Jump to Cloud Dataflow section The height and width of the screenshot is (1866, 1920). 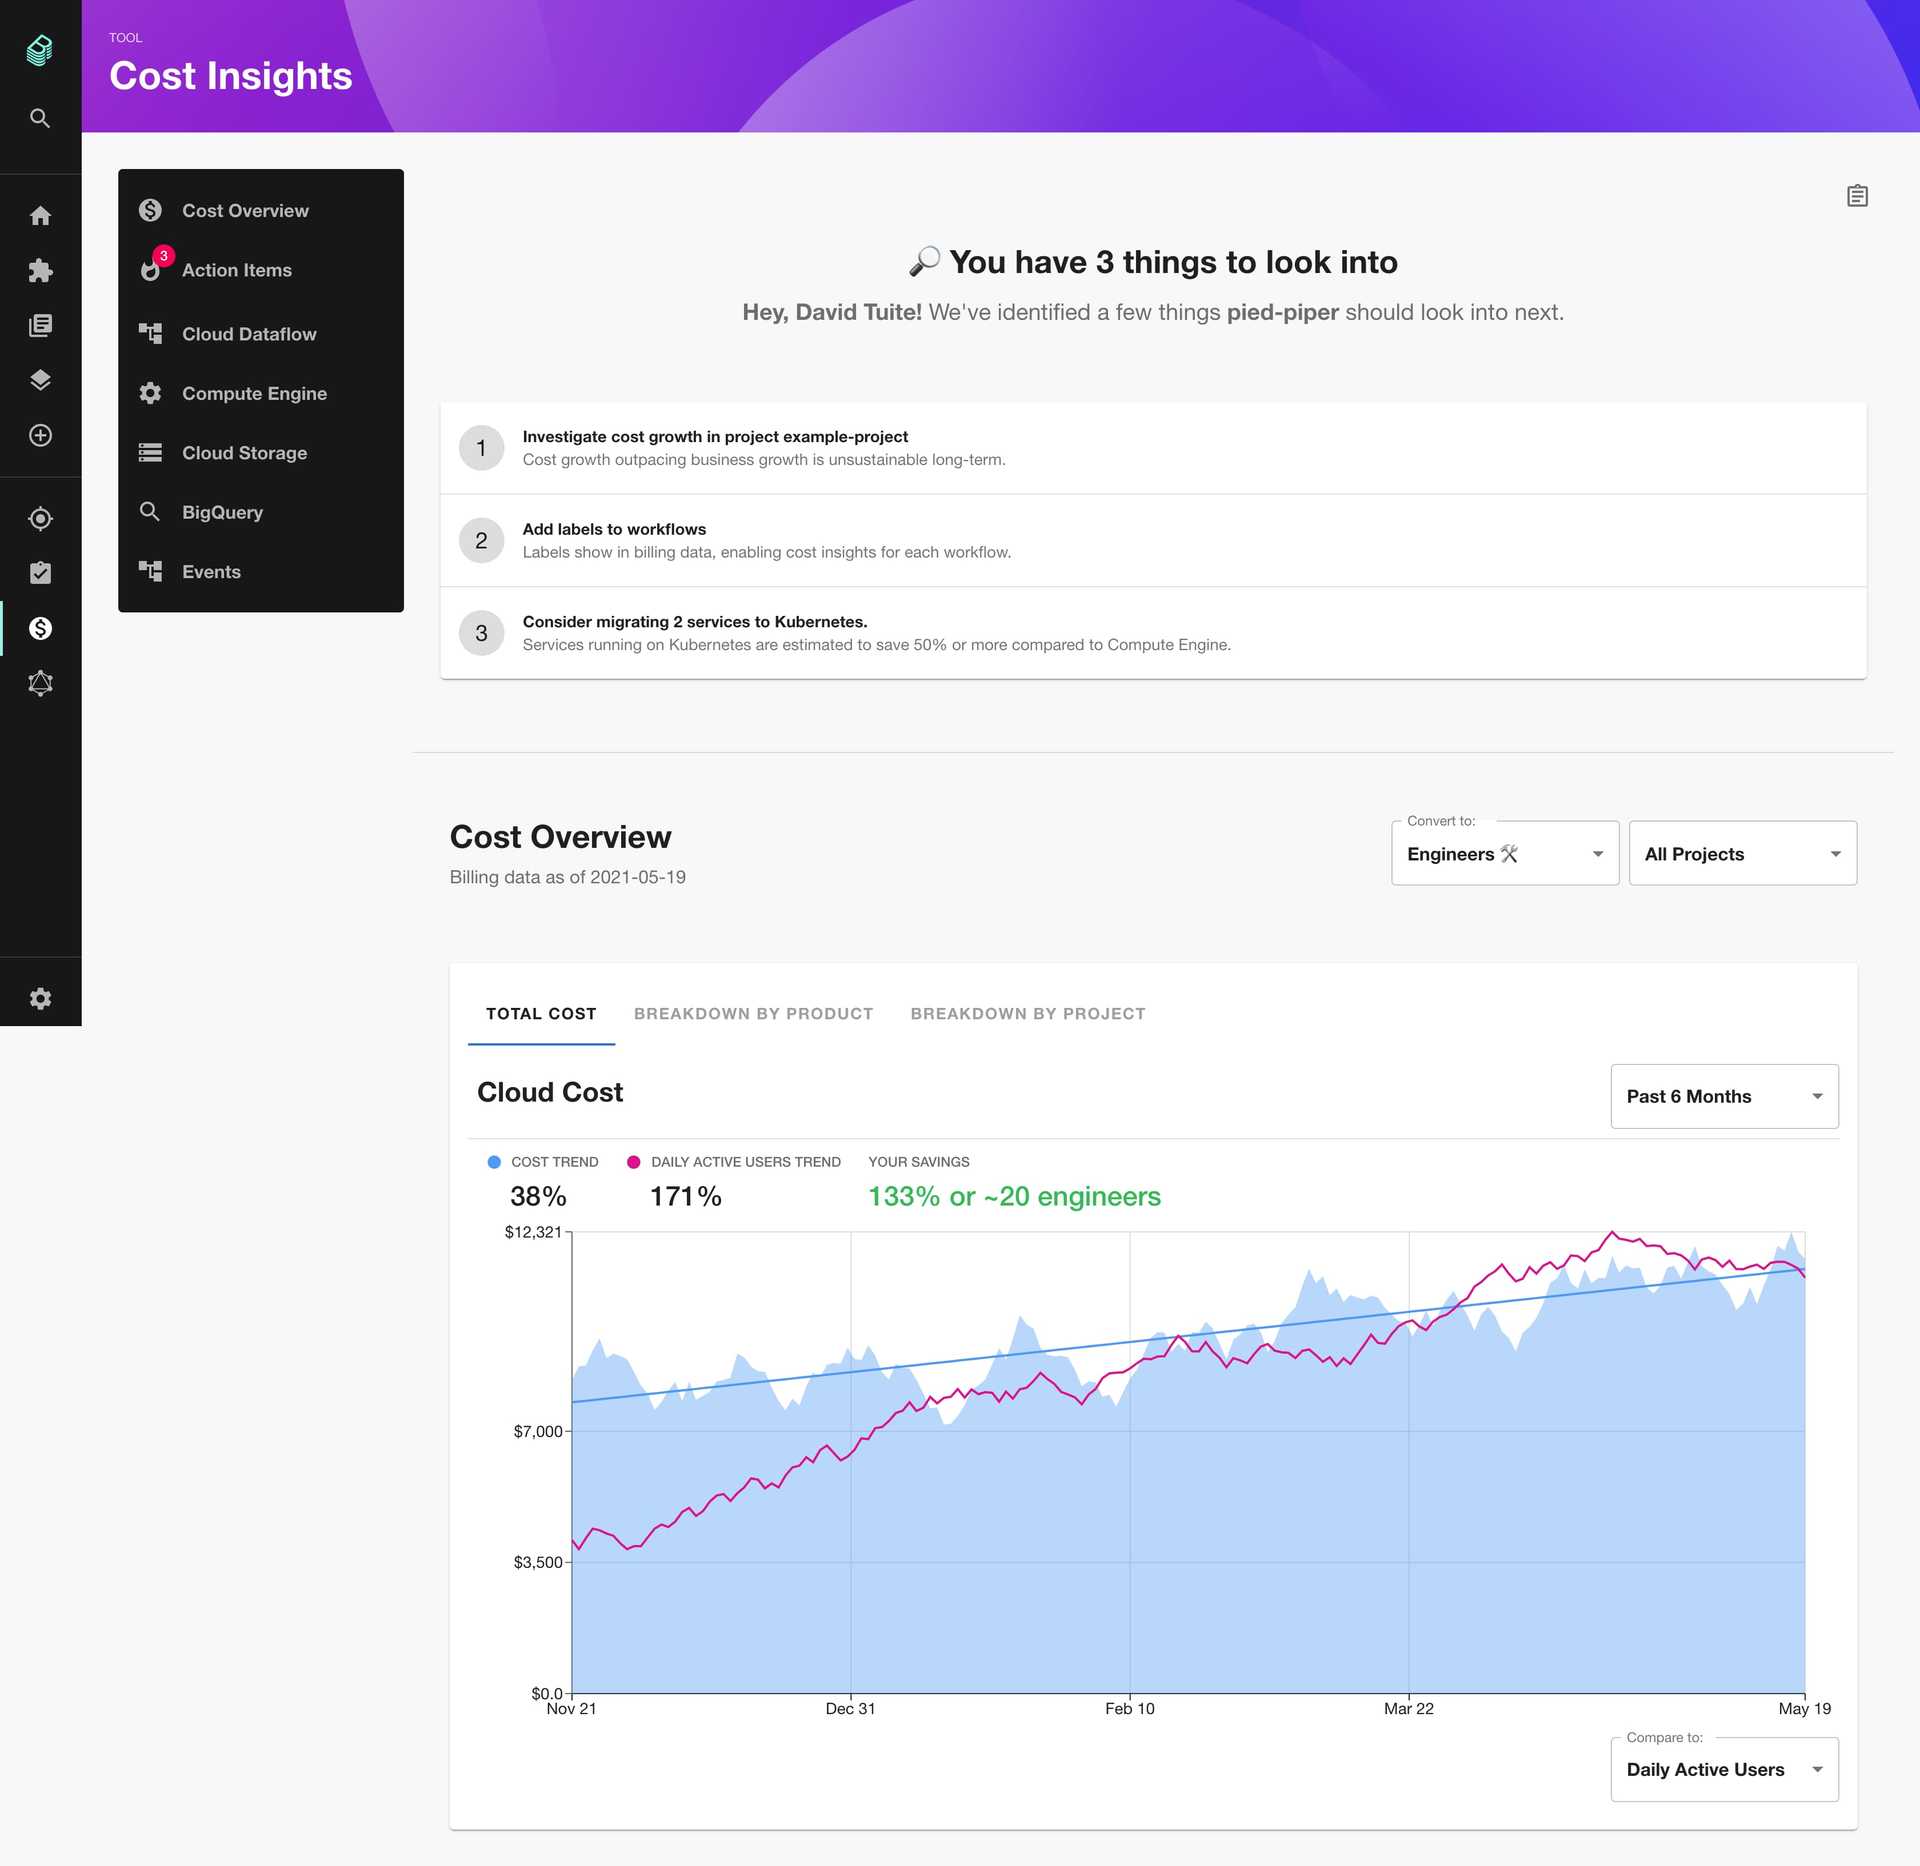point(261,334)
